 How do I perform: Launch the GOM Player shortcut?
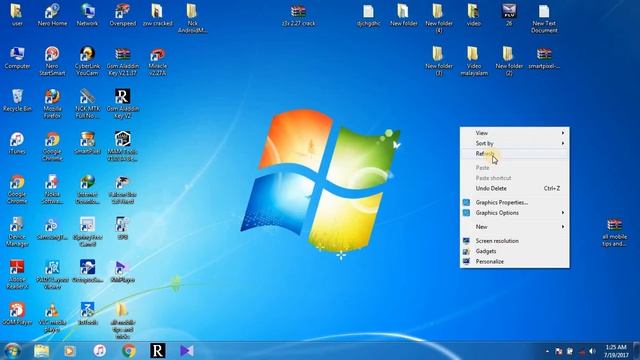click(x=17, y=313)
